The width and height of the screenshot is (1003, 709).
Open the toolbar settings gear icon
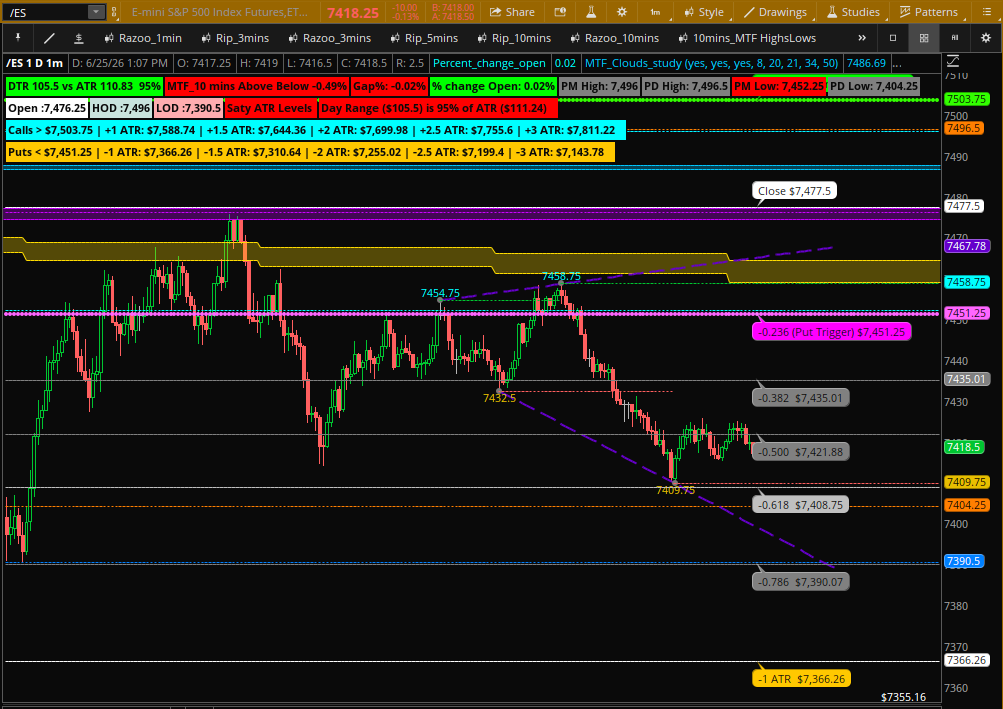coord(986,38)
